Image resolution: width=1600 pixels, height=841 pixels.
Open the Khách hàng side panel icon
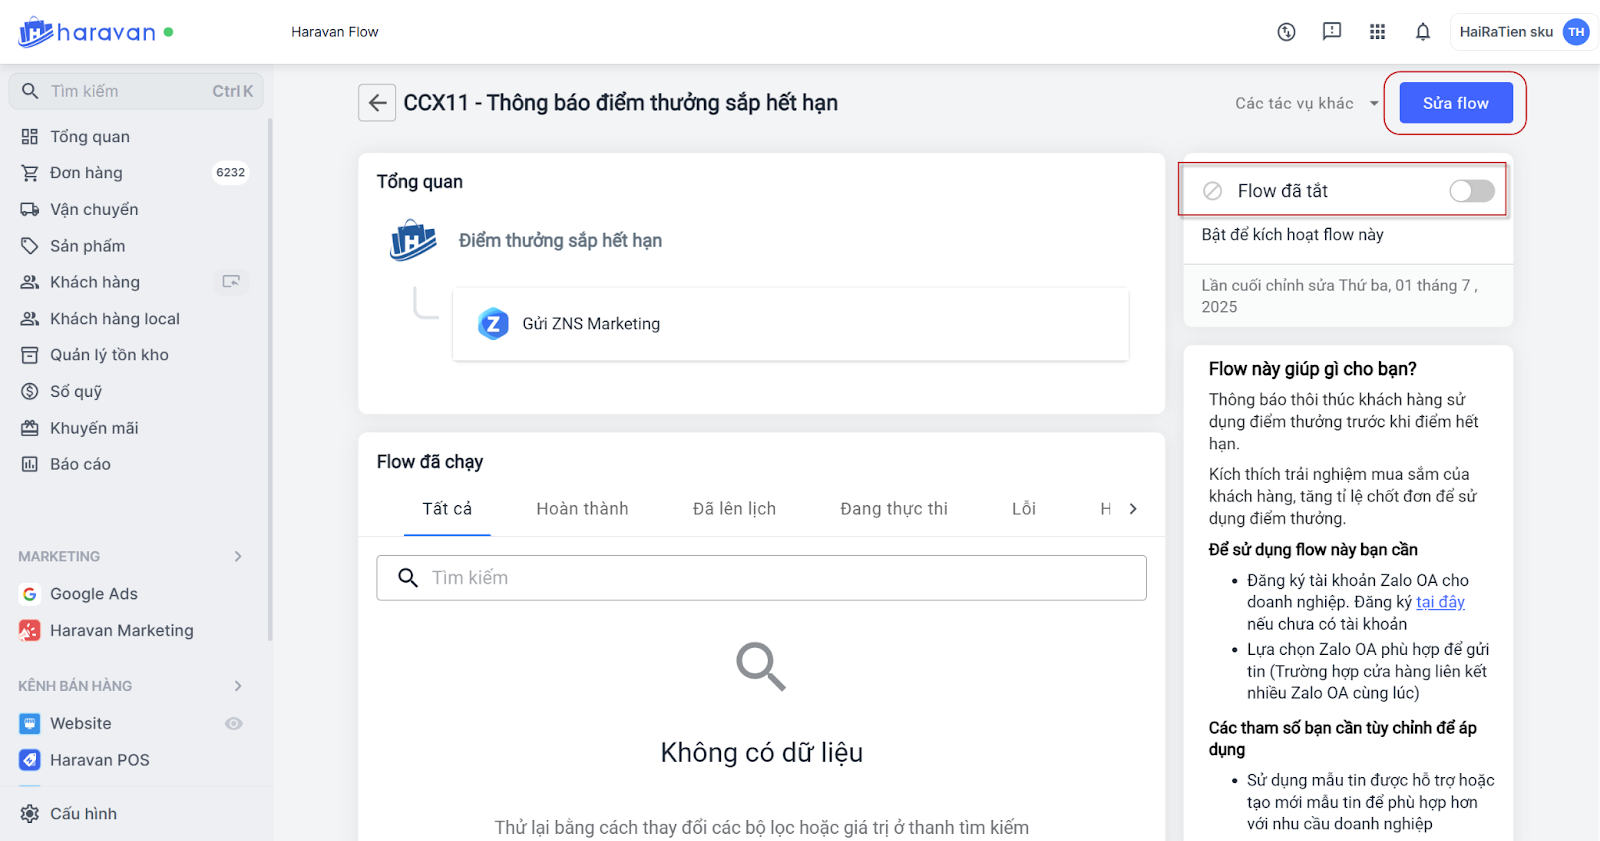pyautogui.click(x=231, y=282)
